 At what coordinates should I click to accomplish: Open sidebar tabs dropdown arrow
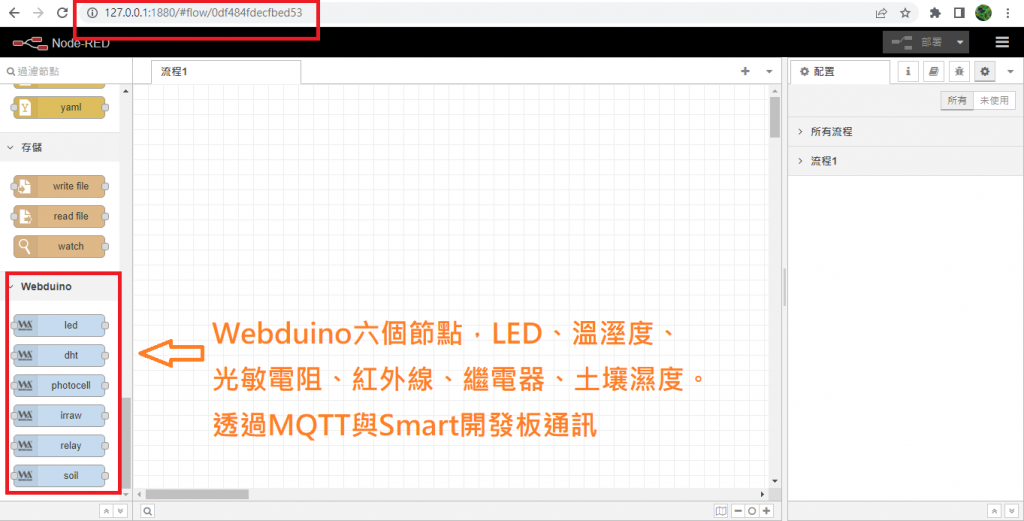point(1010,72)
